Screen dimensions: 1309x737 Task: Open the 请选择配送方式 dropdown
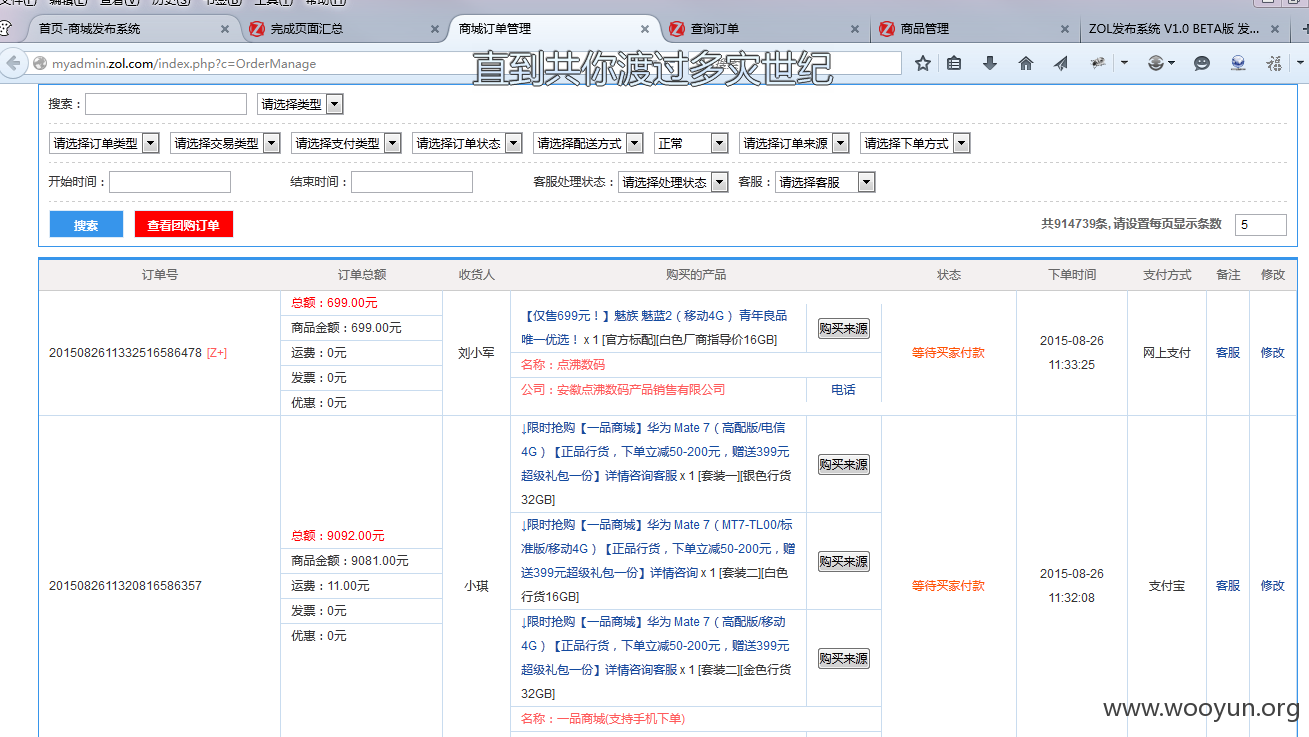(x=588, y=143)
